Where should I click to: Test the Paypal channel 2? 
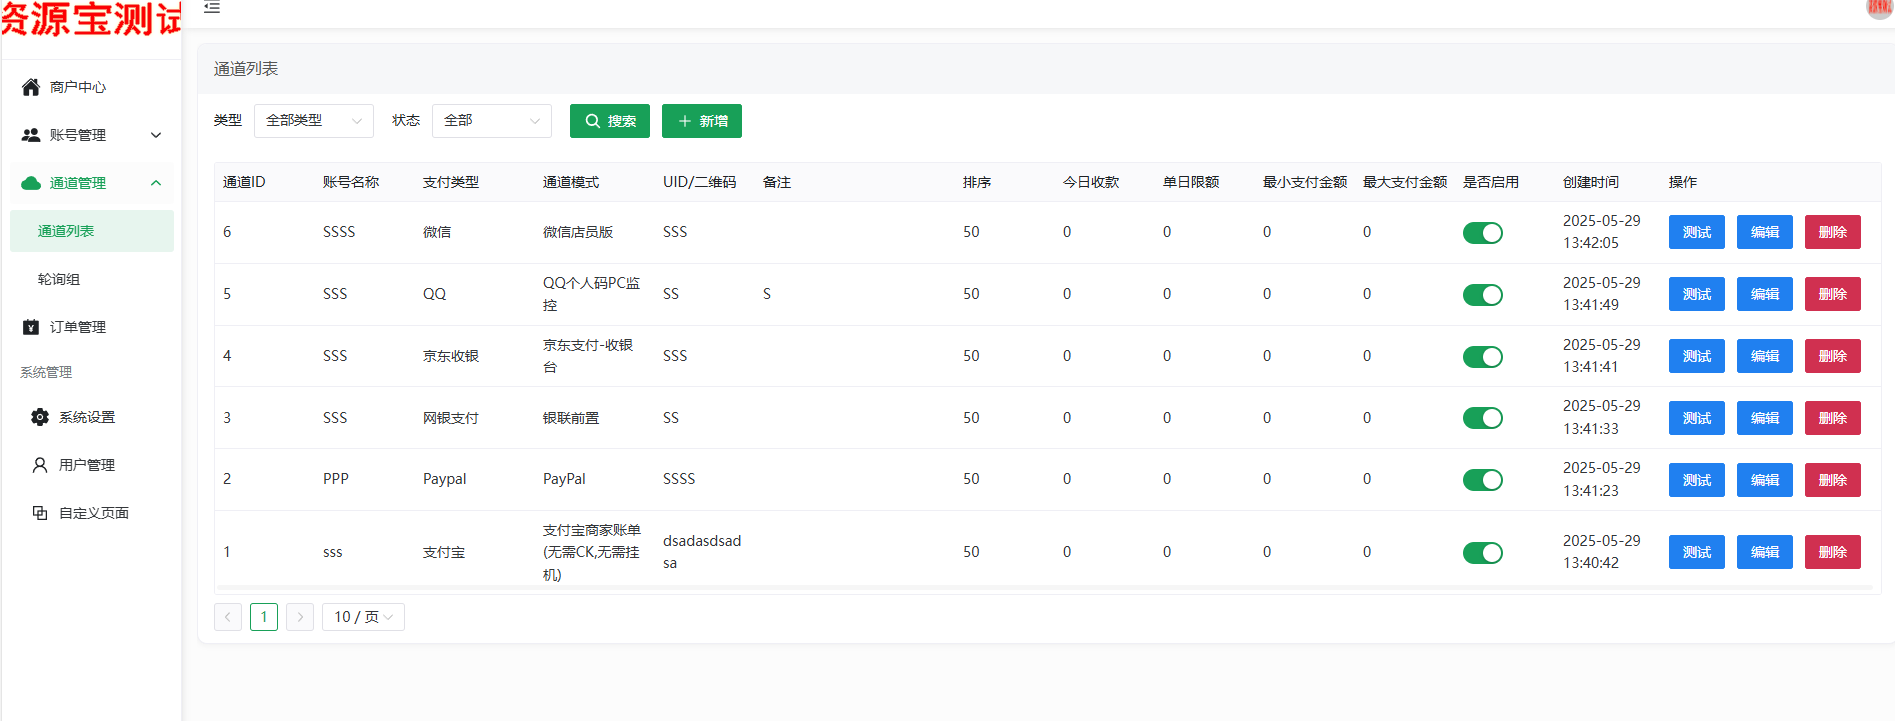[x=1697, y=480]
